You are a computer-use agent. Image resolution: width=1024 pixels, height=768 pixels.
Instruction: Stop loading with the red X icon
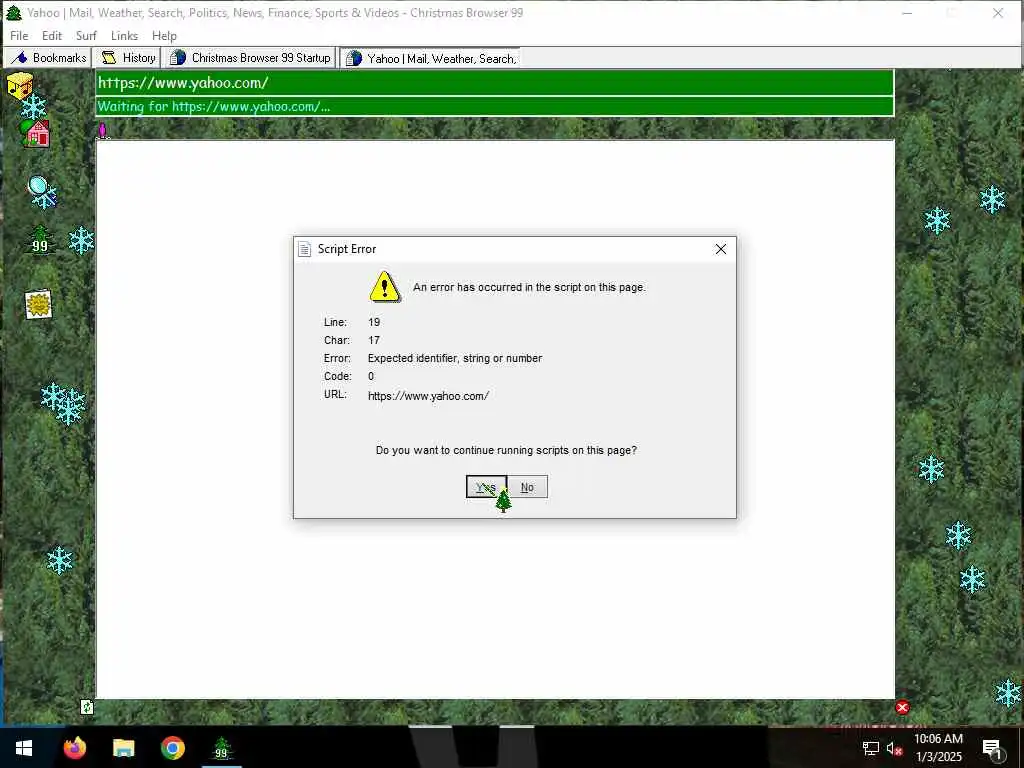[x=903, y=707]
